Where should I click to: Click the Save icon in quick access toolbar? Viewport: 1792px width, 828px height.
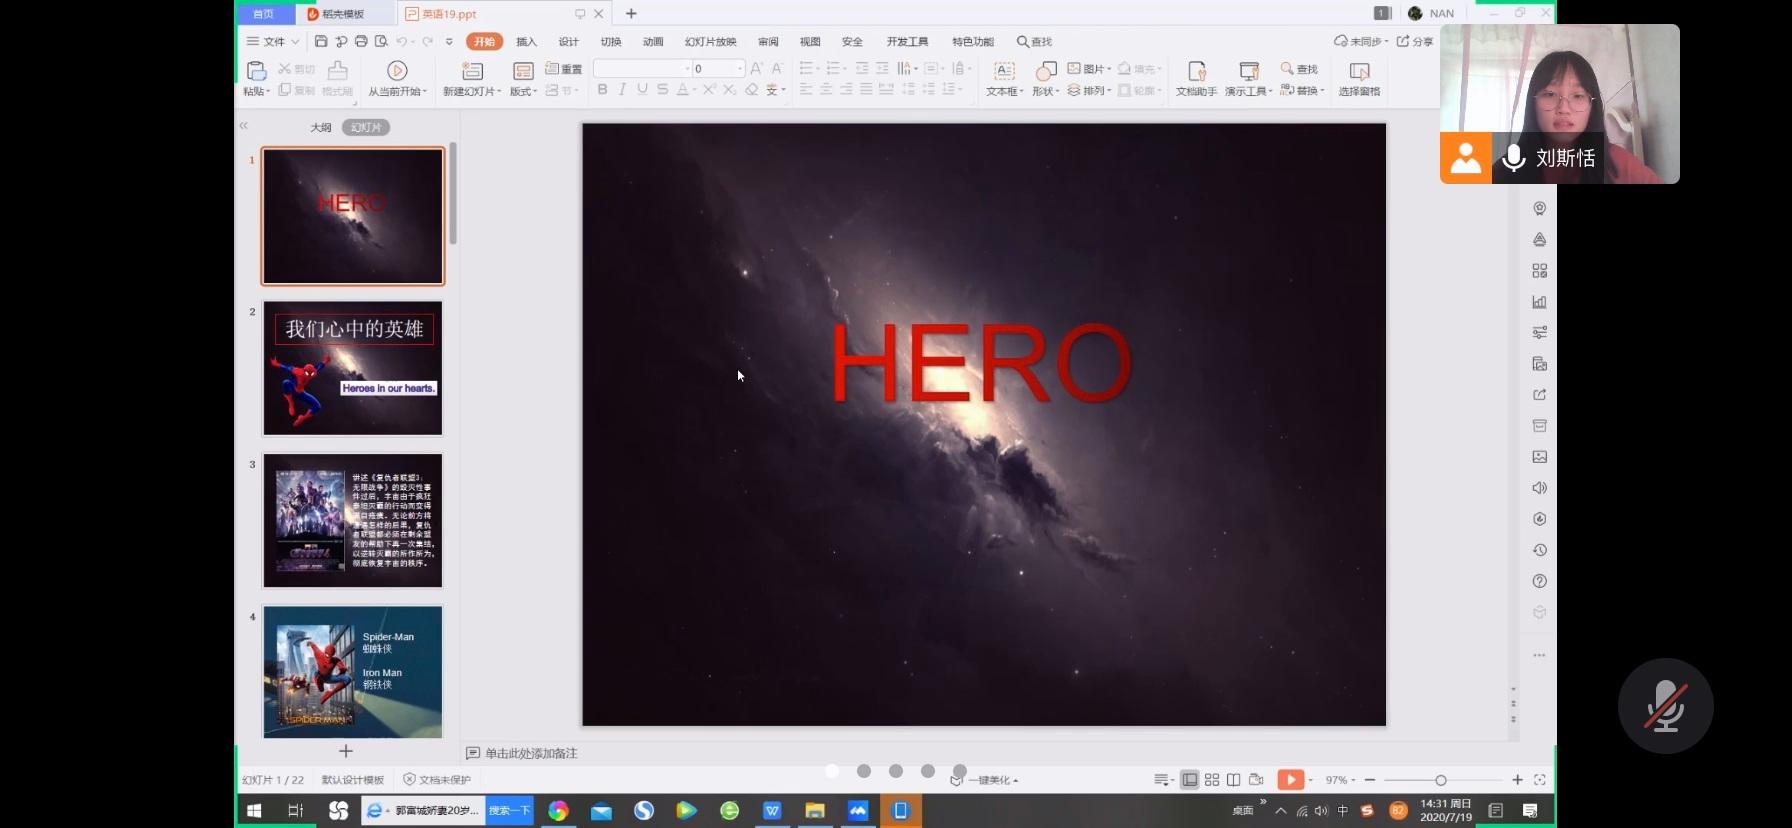click(x=321, y=41)
